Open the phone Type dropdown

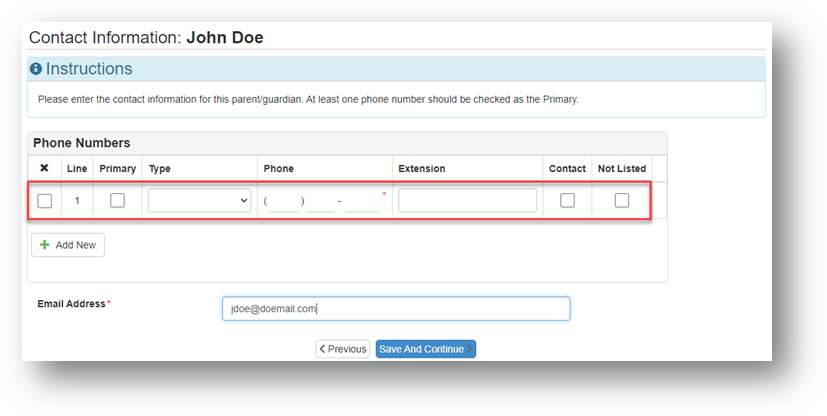point(199,200)
